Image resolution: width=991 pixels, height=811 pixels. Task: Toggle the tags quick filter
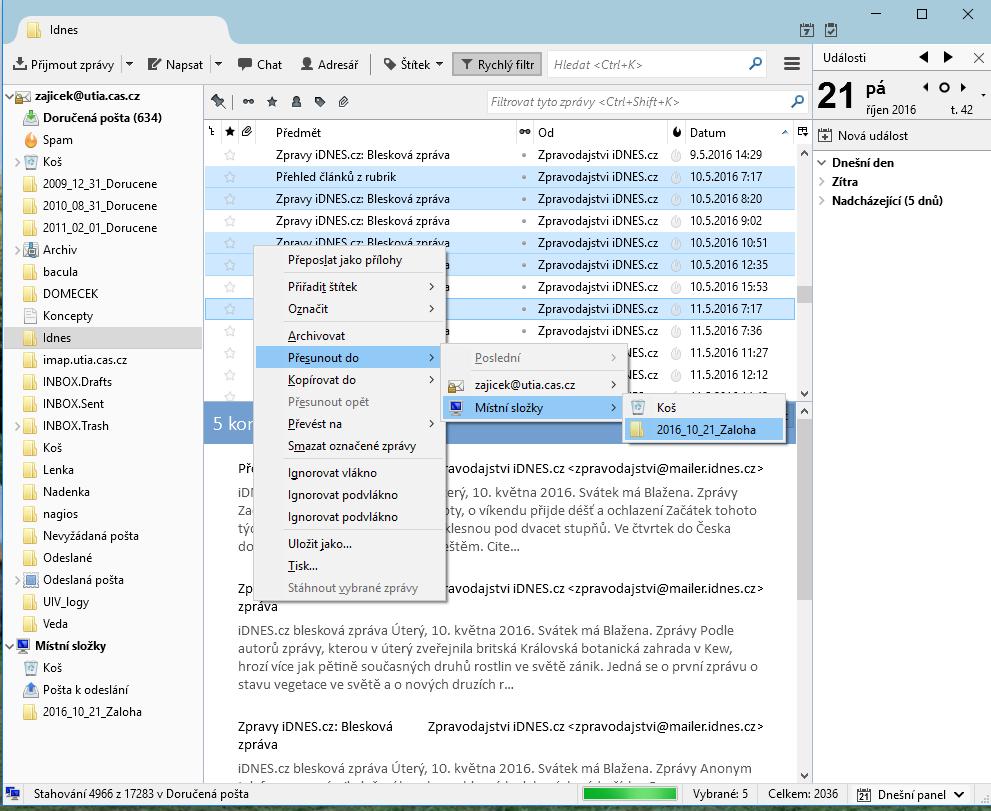(320, 101)
